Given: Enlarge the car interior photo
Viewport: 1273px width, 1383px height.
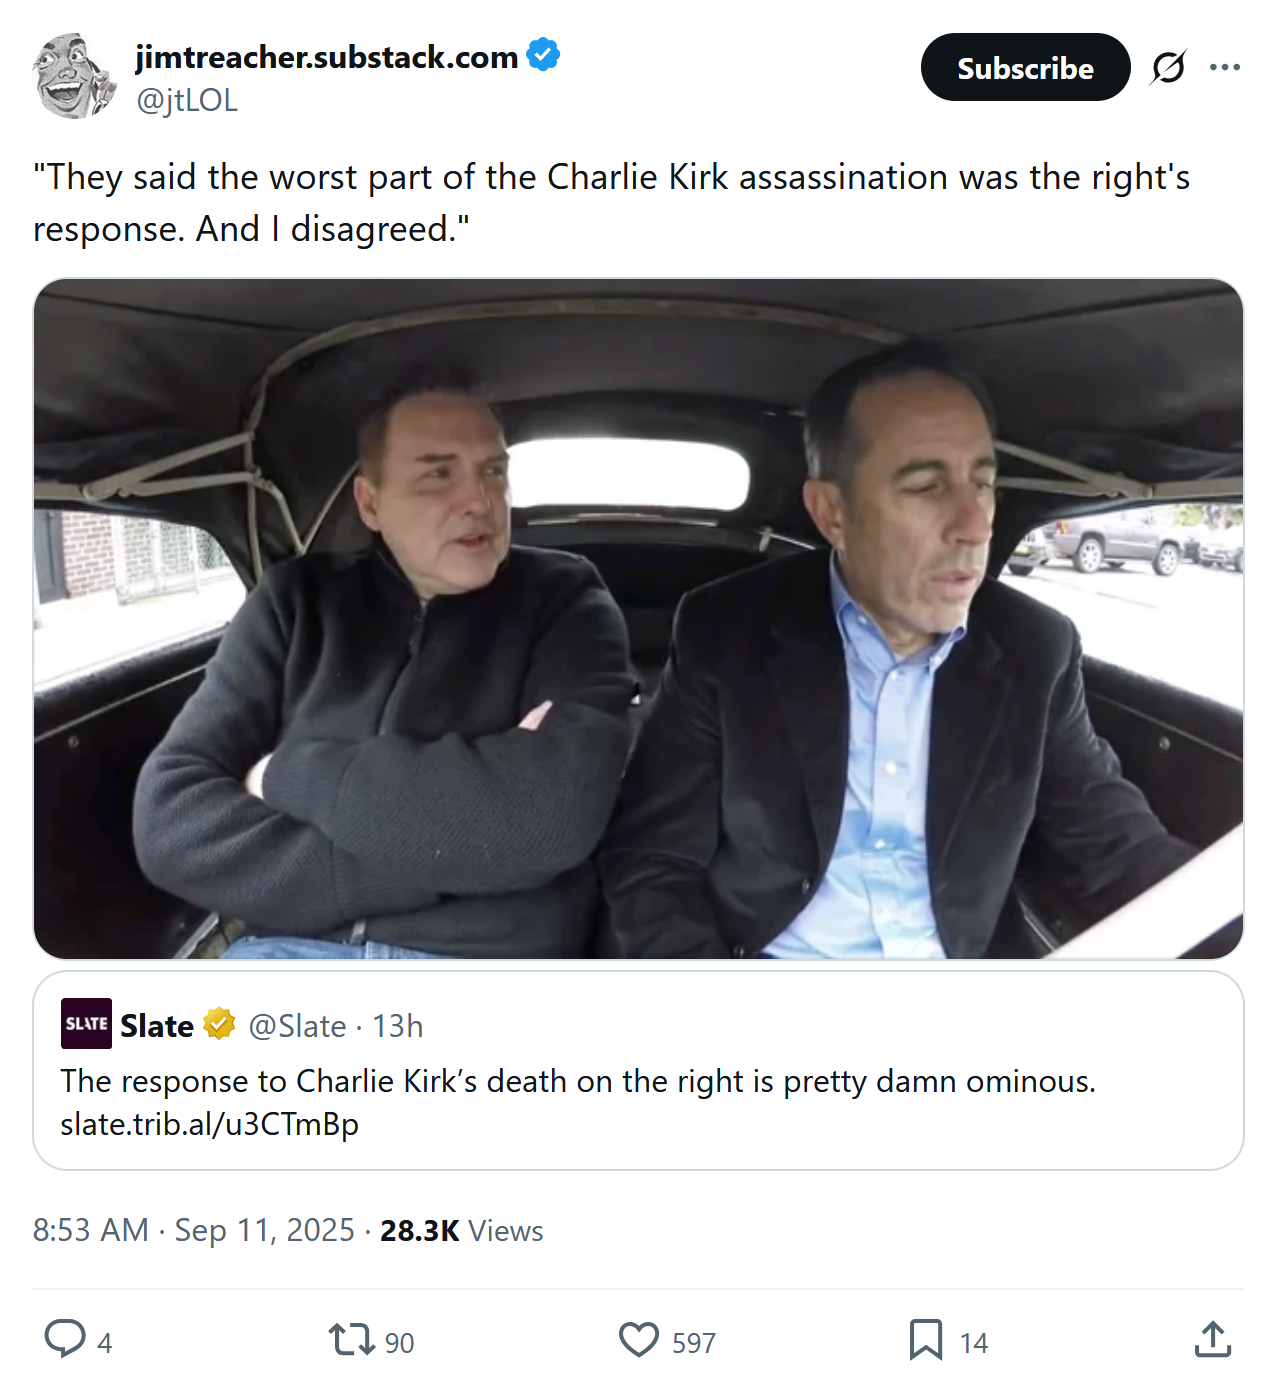Looking at the screenshot, I should (638, 618).
